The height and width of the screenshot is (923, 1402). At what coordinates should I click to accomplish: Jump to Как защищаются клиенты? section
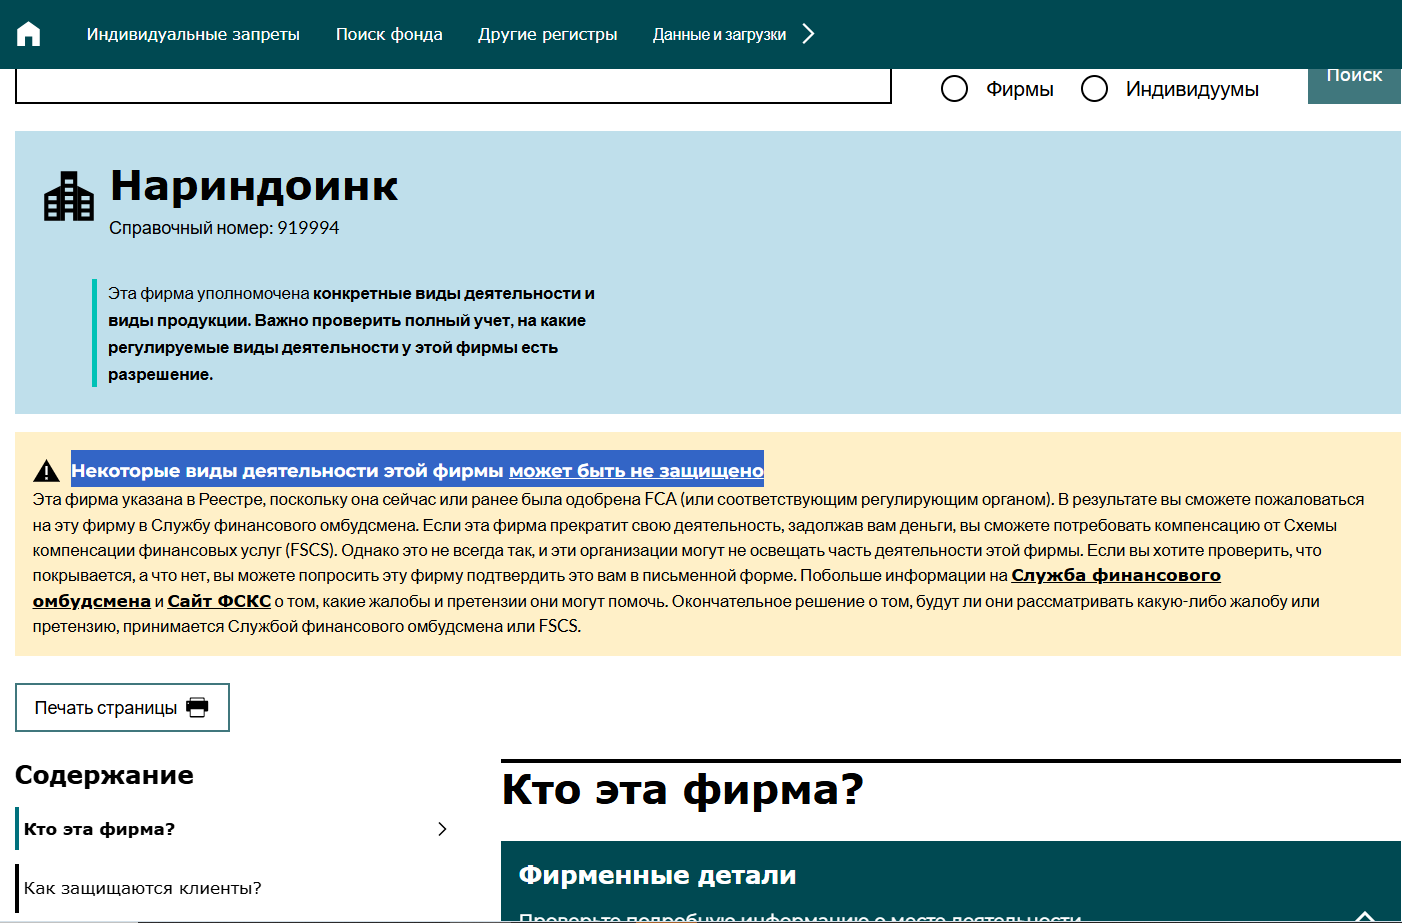142,888
